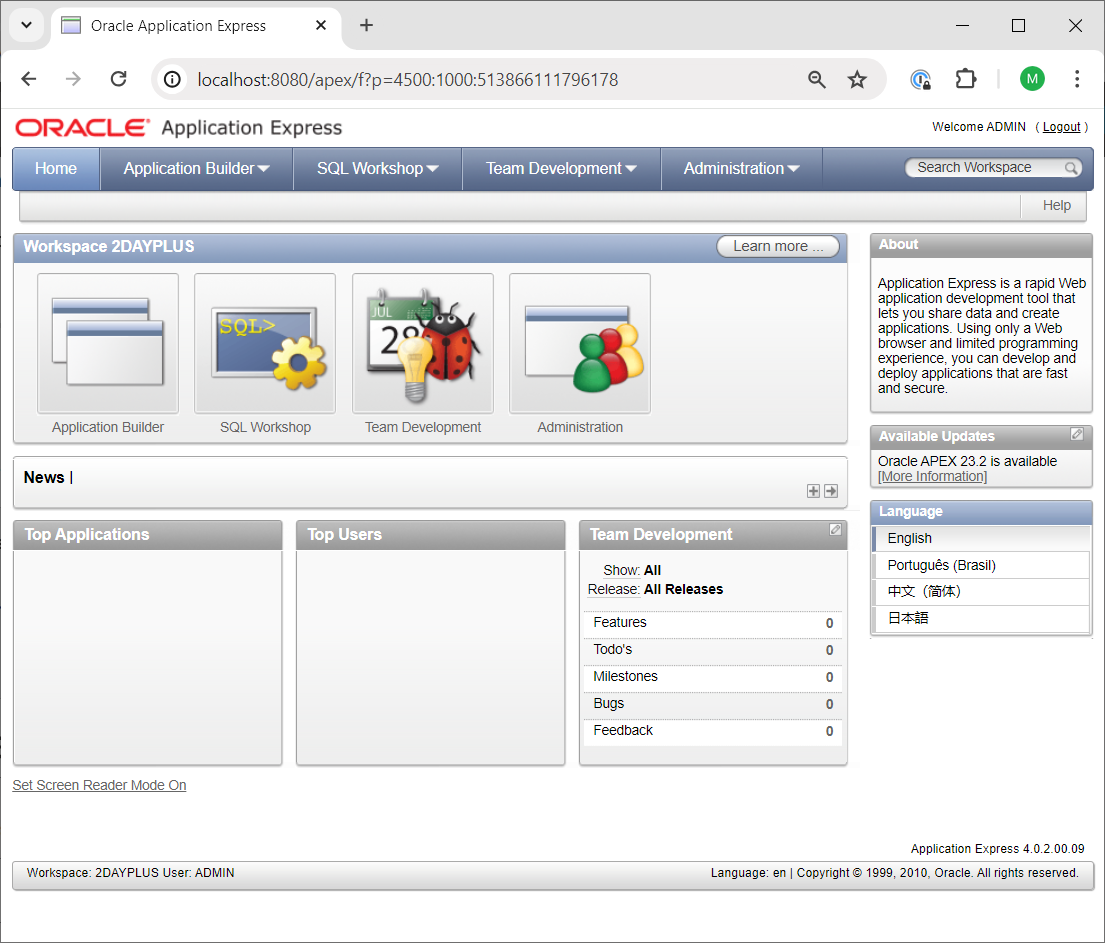Viewport: 1105px width, 943px height.
Task: Click the Oracle logo
Action: [x=82, y=128]
